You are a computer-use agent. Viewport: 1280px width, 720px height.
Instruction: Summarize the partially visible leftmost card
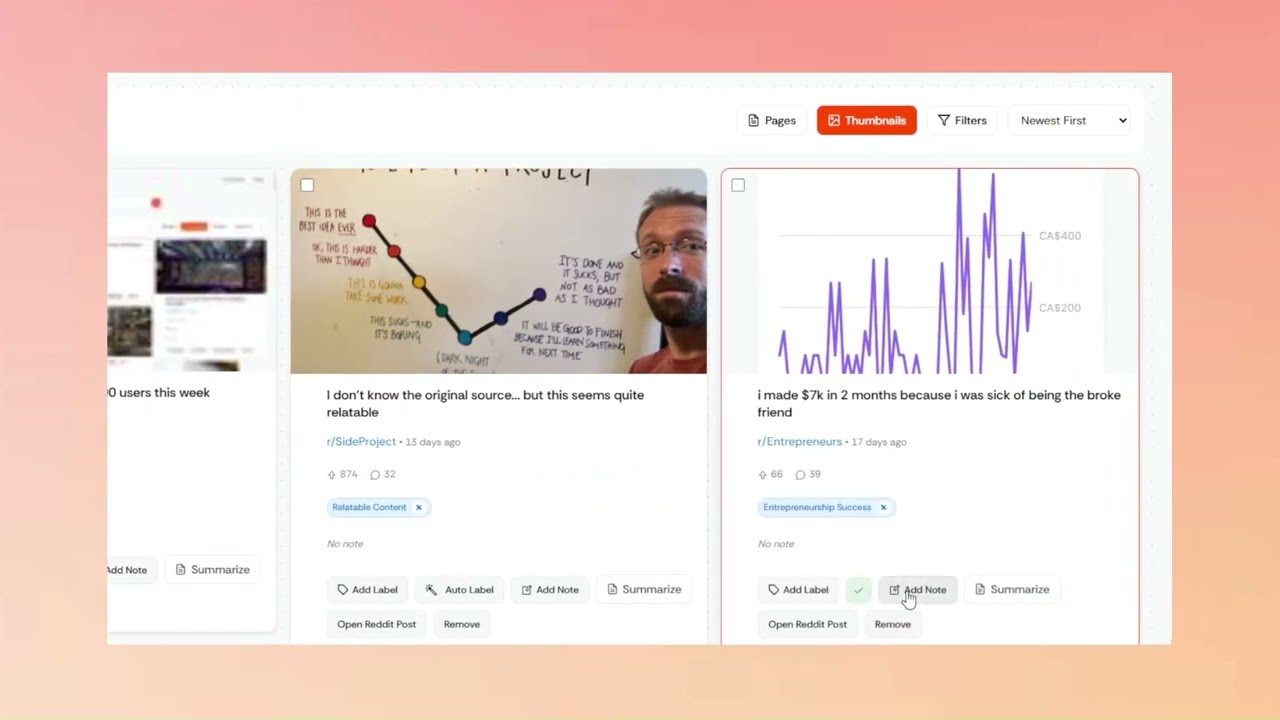pyautogui.click(x=212, y=570)
